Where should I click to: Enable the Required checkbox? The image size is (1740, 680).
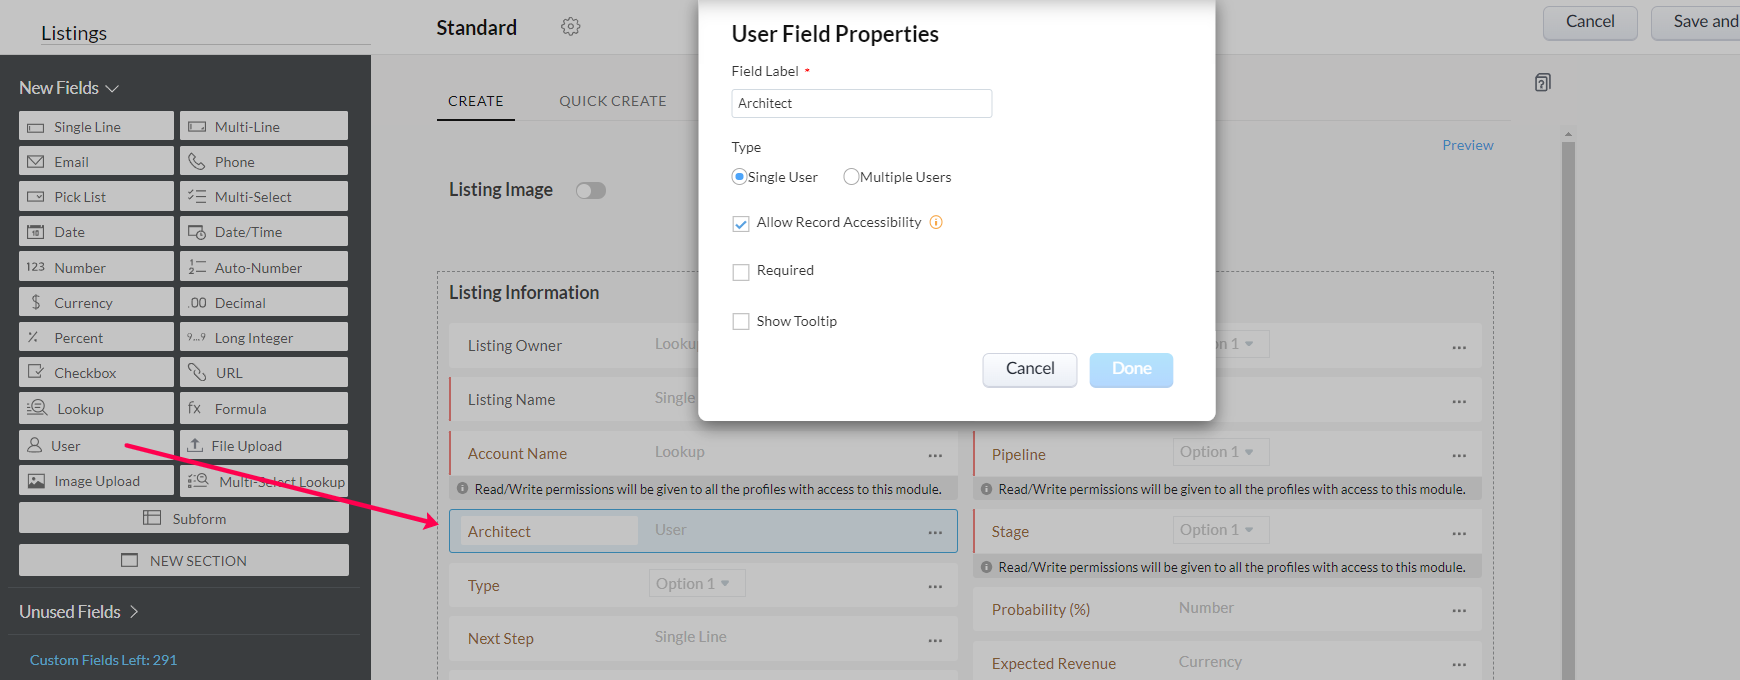click(x=741, y=272)
